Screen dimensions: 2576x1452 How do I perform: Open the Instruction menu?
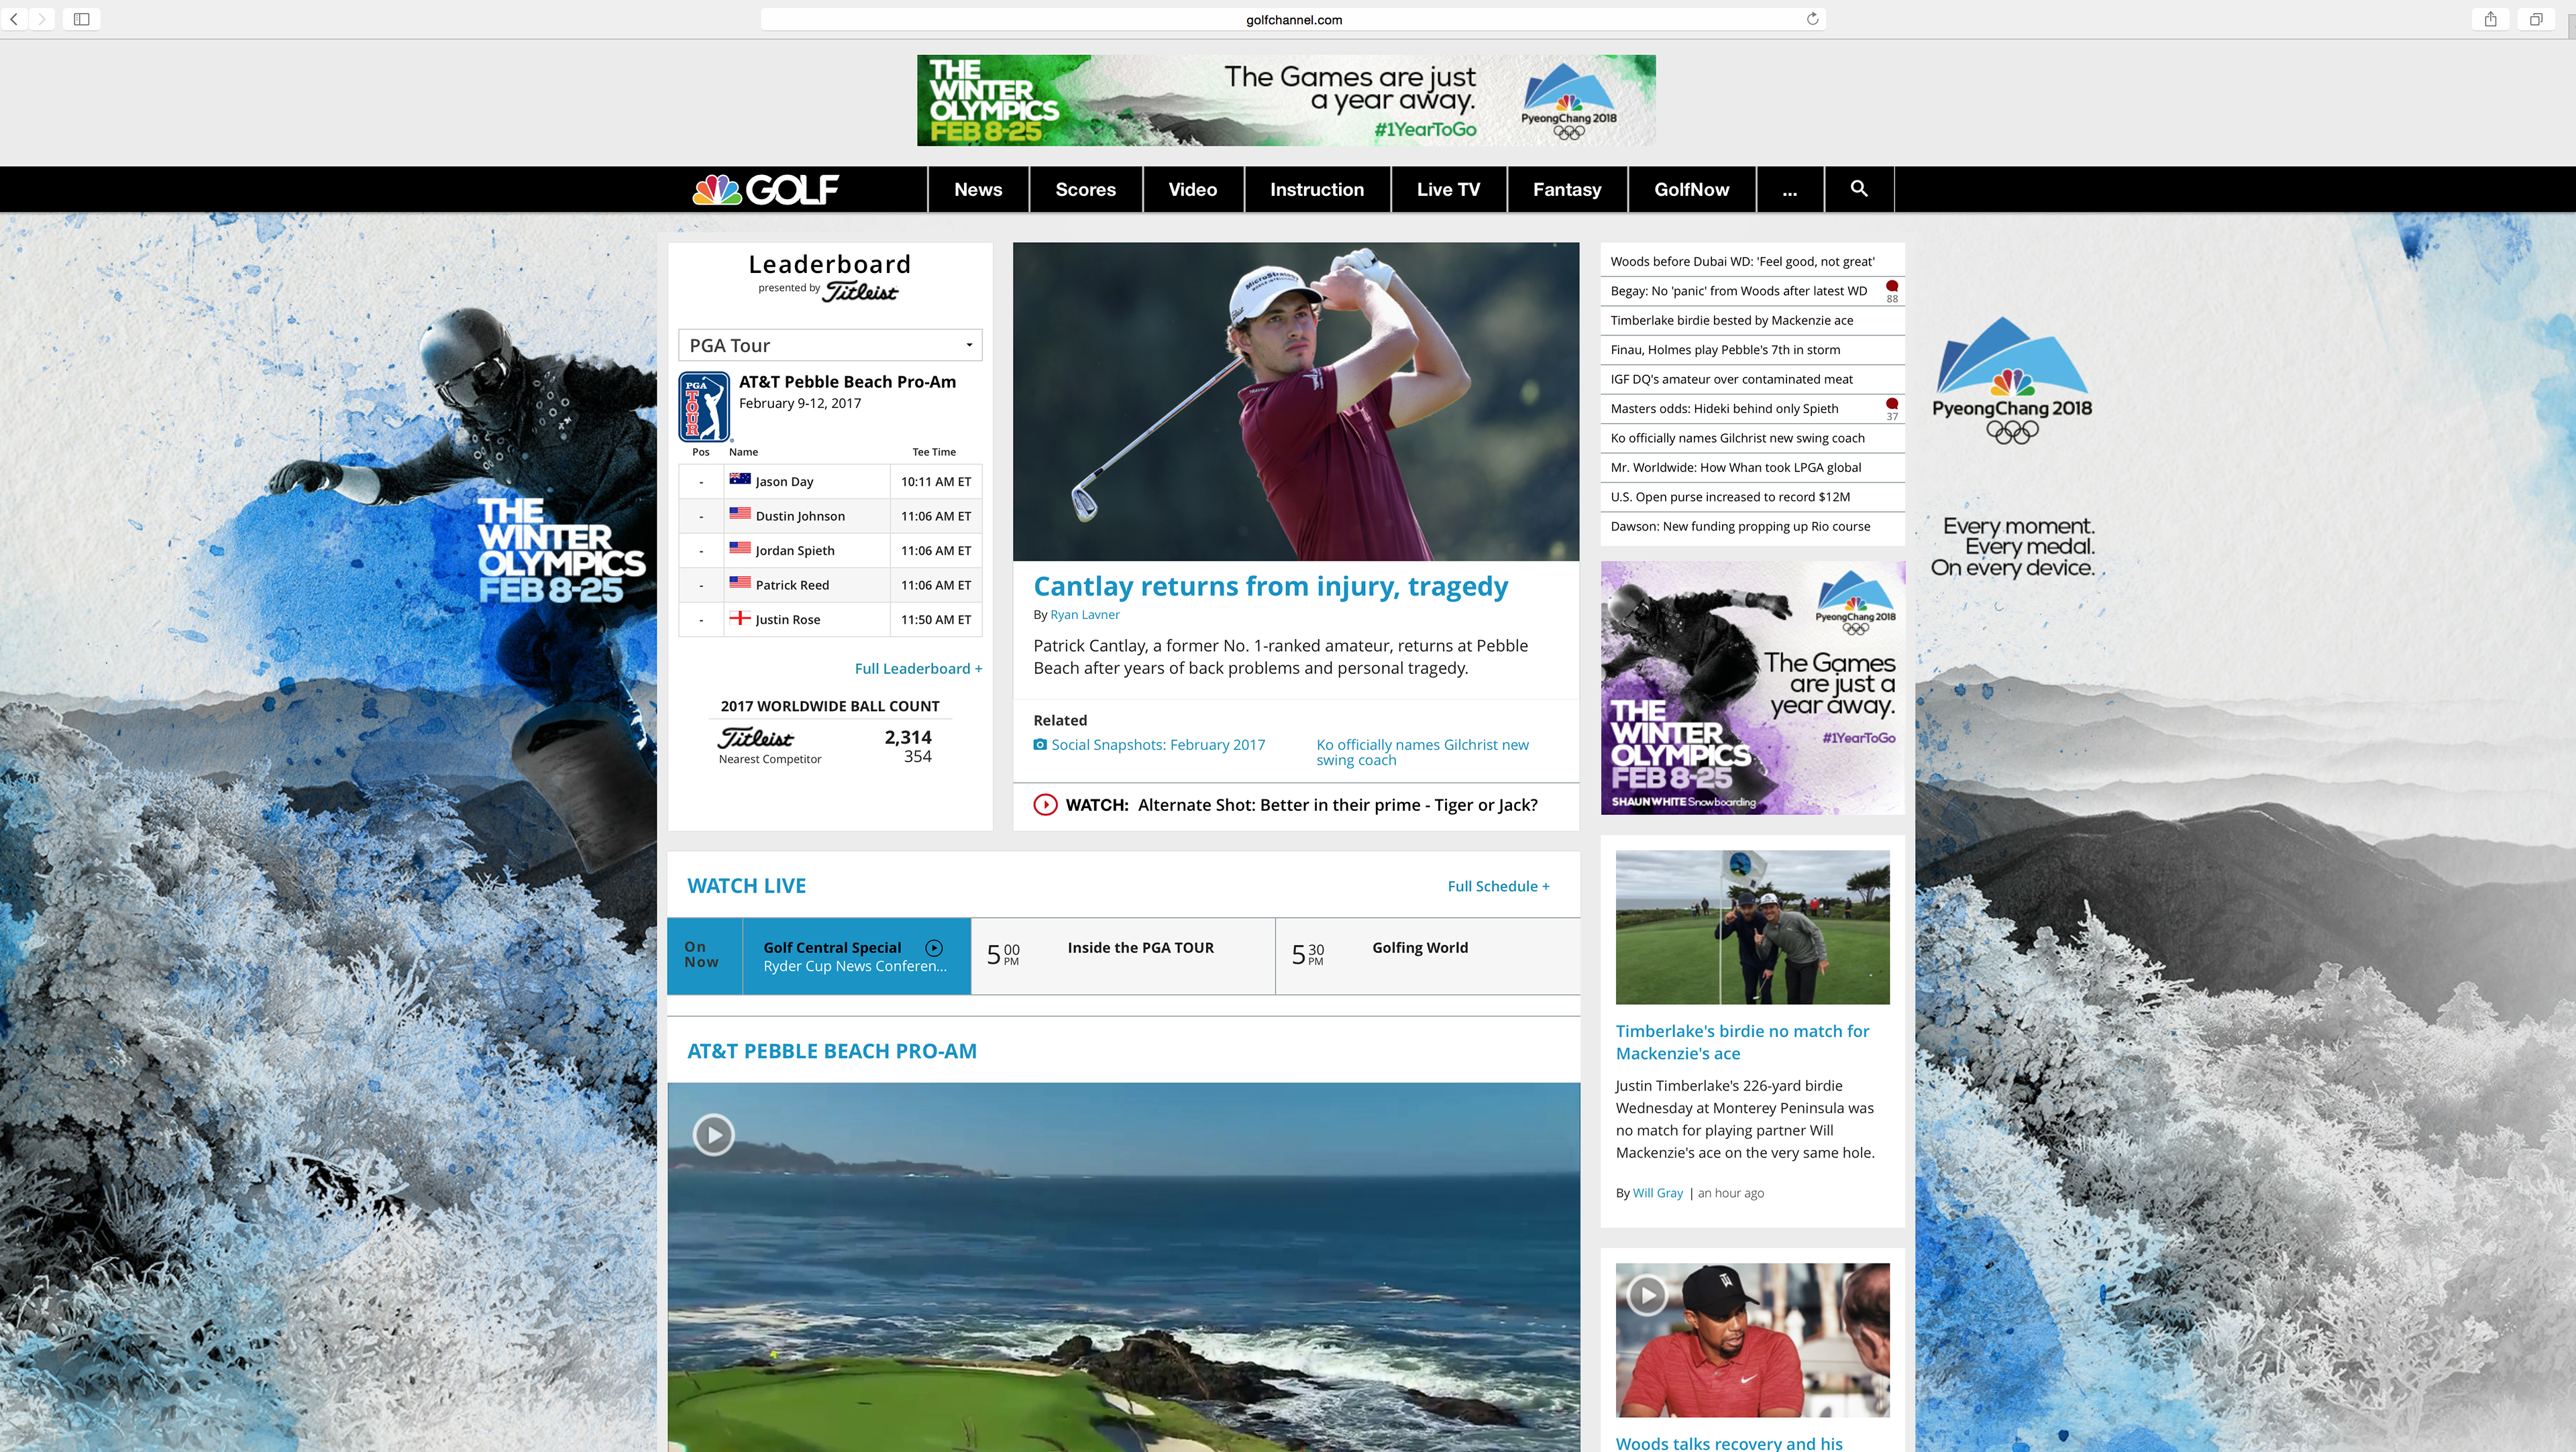tap(1317, 189)
